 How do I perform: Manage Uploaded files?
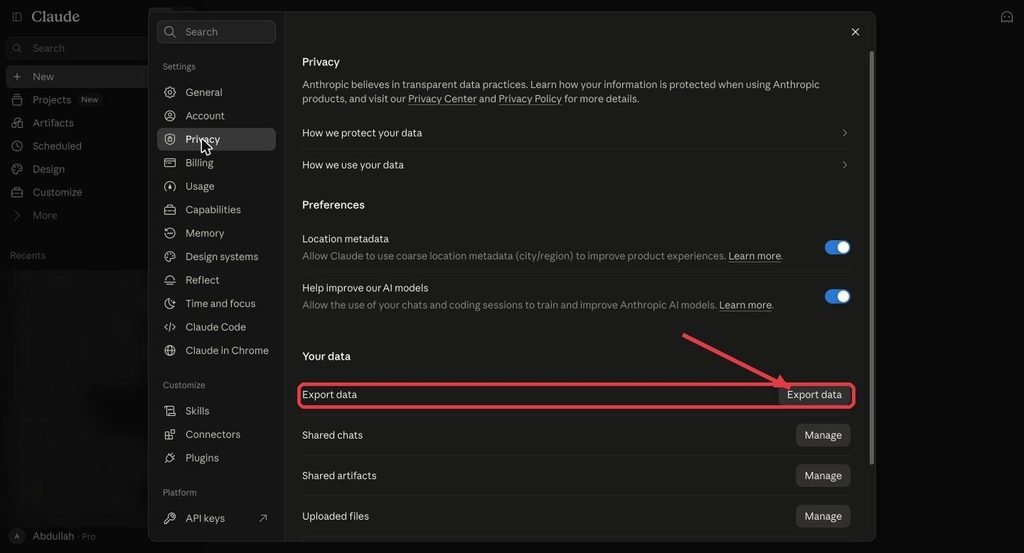pos(823,516)
